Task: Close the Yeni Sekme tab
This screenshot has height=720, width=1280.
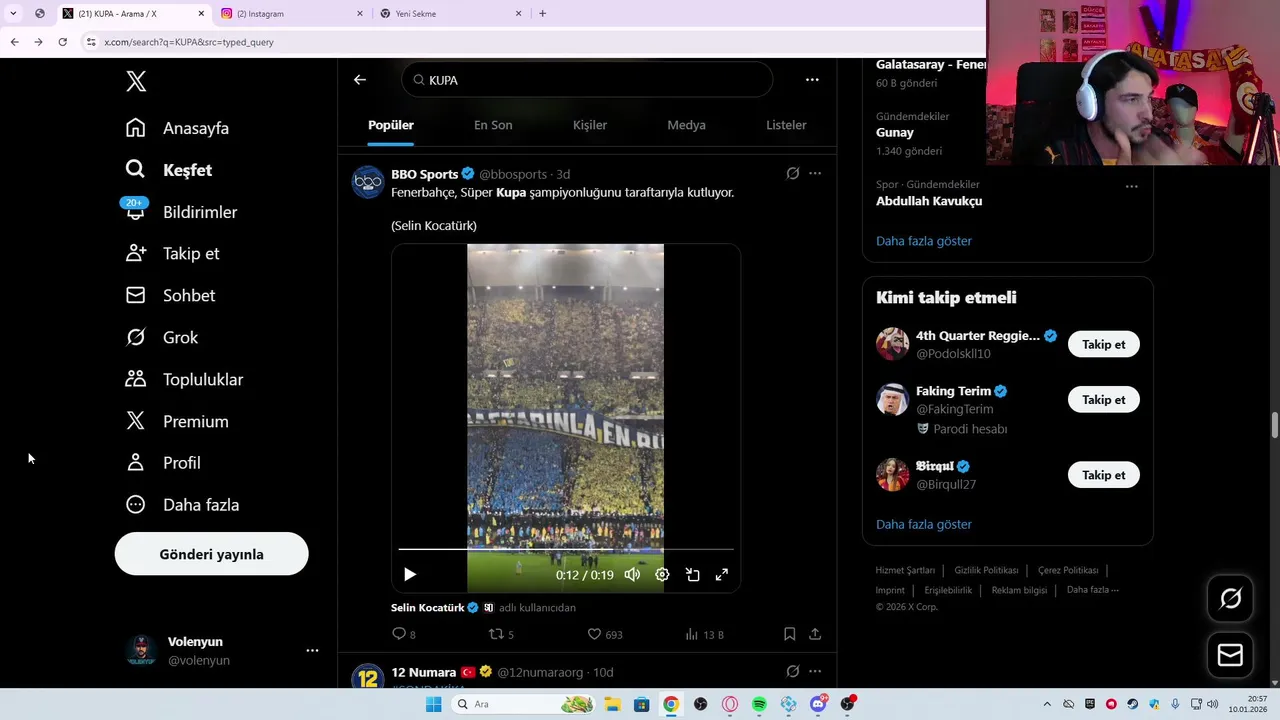Action: (x=518, y=14)
